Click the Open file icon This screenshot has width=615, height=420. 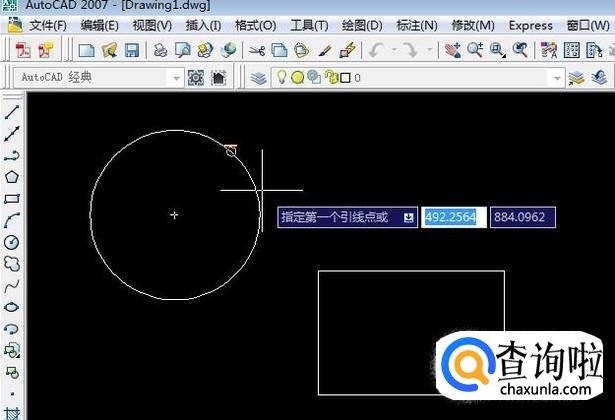[109, 50]
